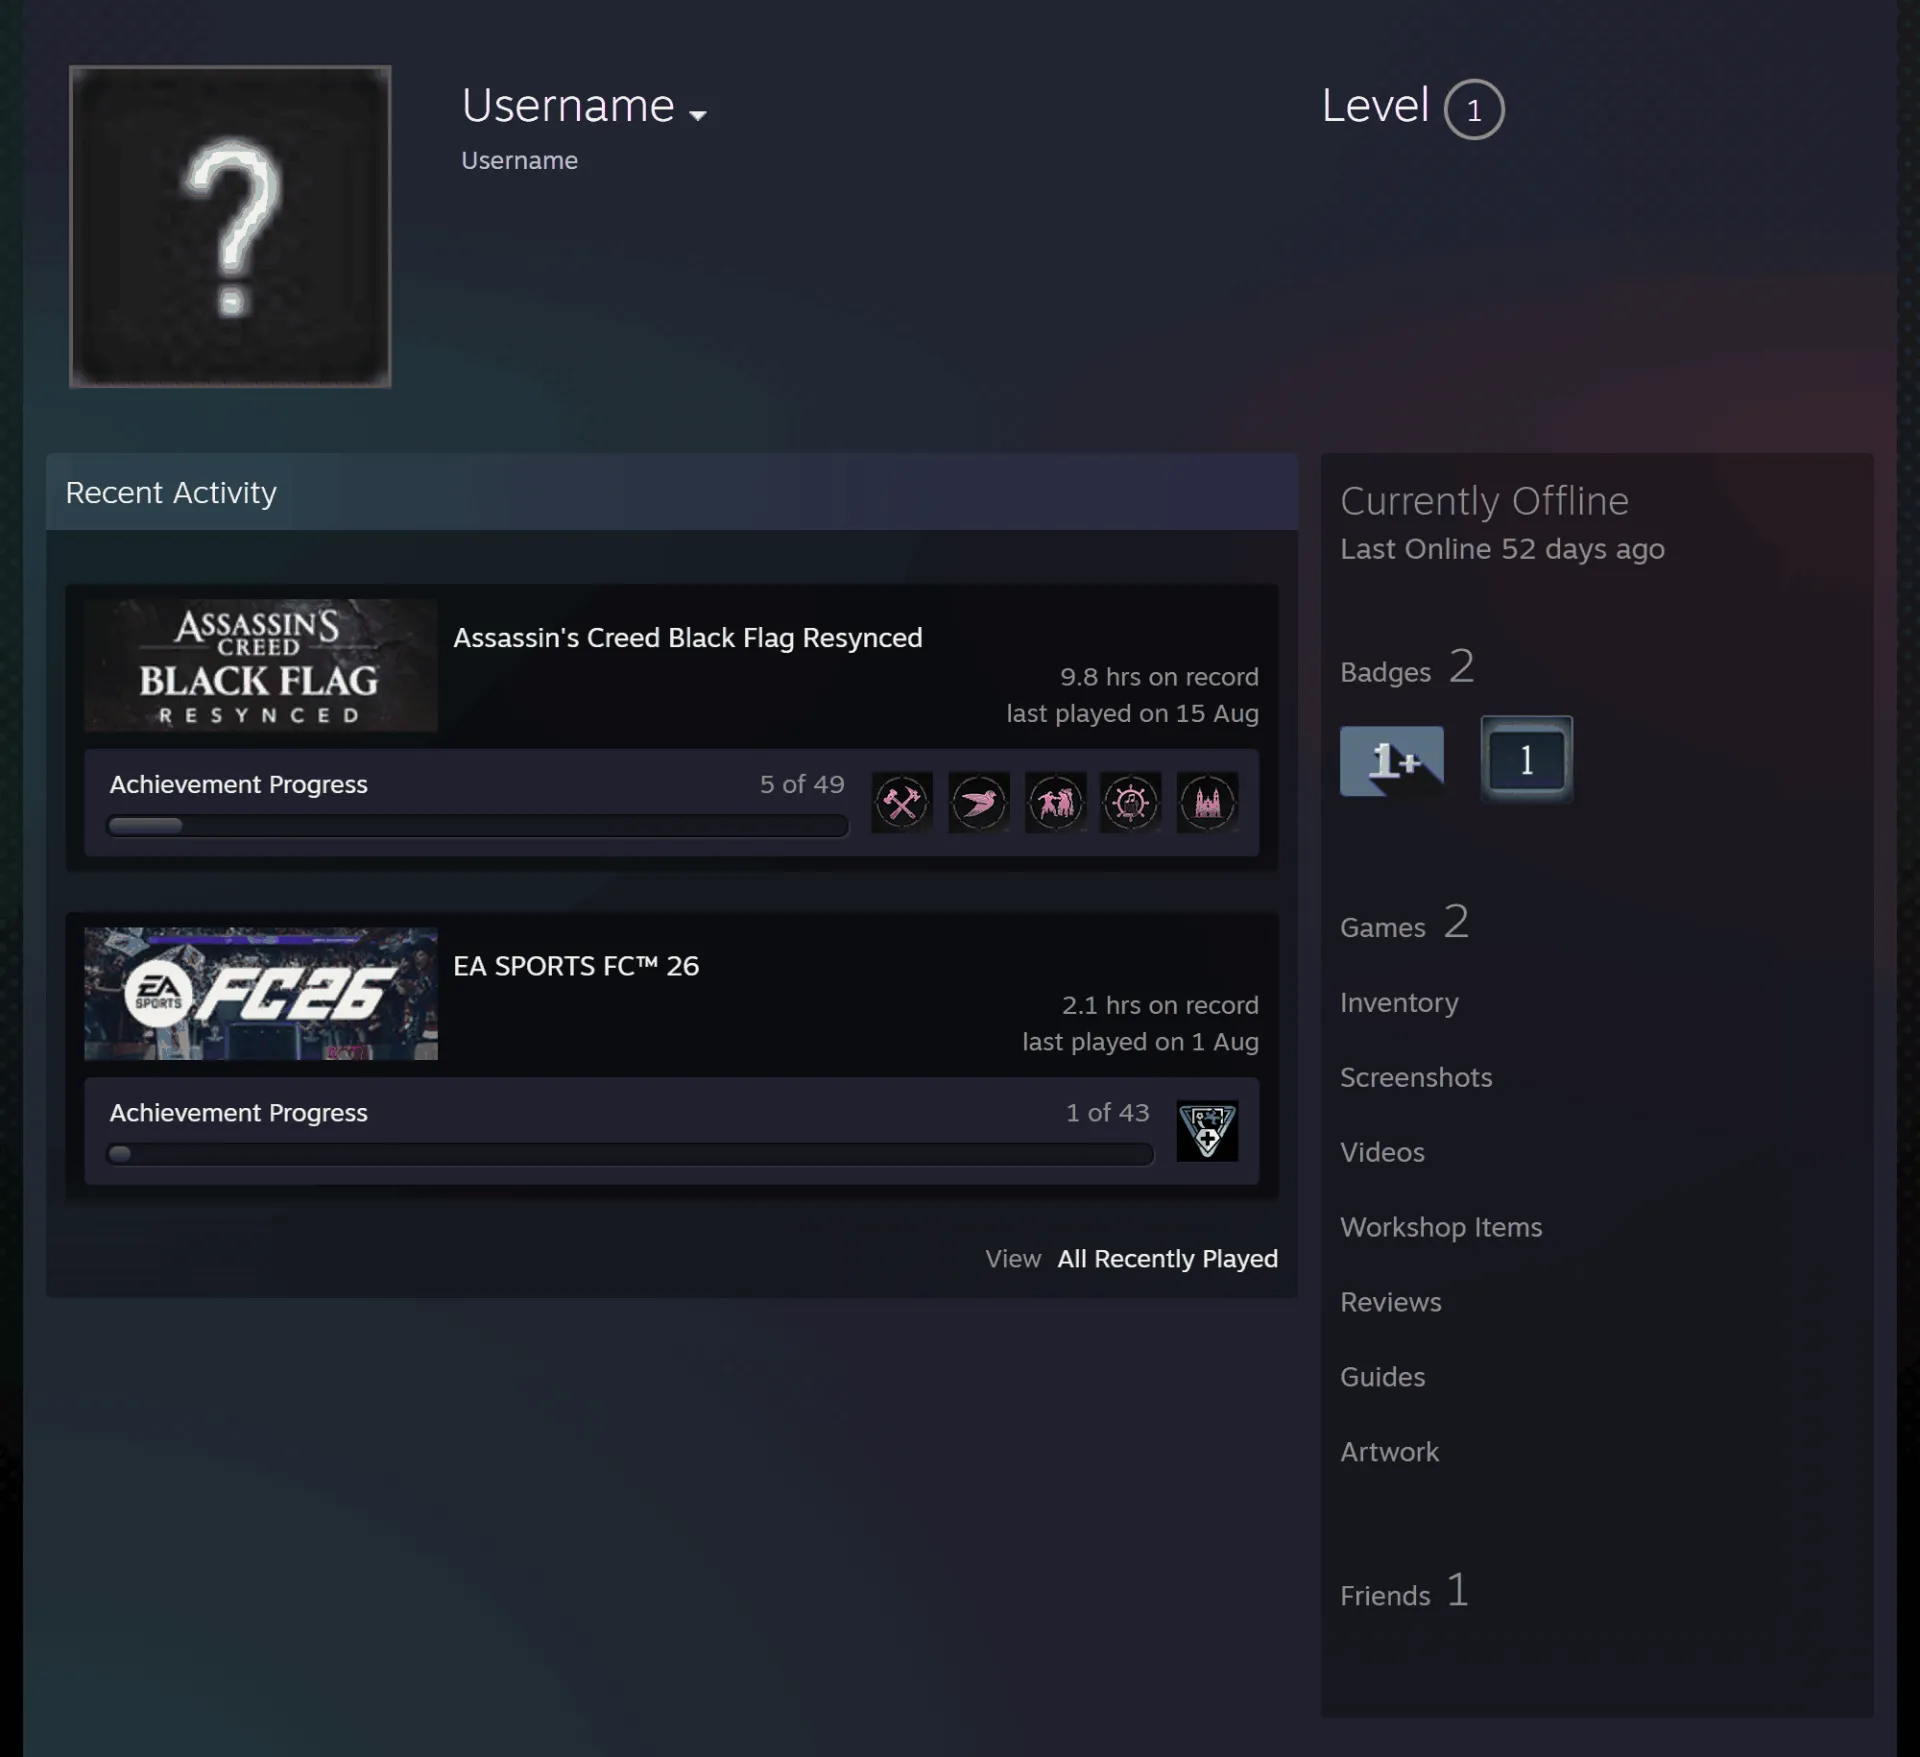
Task: Open the Friends list
Action: [1405, 1591]
